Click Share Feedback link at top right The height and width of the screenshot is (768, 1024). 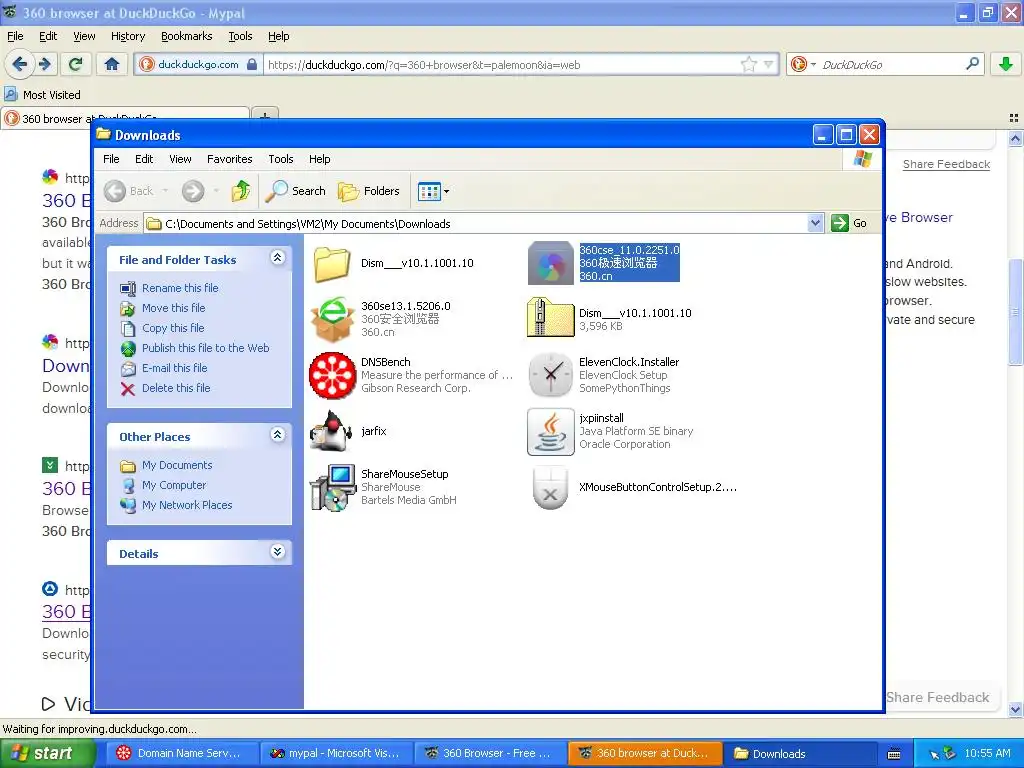[946, 164]
